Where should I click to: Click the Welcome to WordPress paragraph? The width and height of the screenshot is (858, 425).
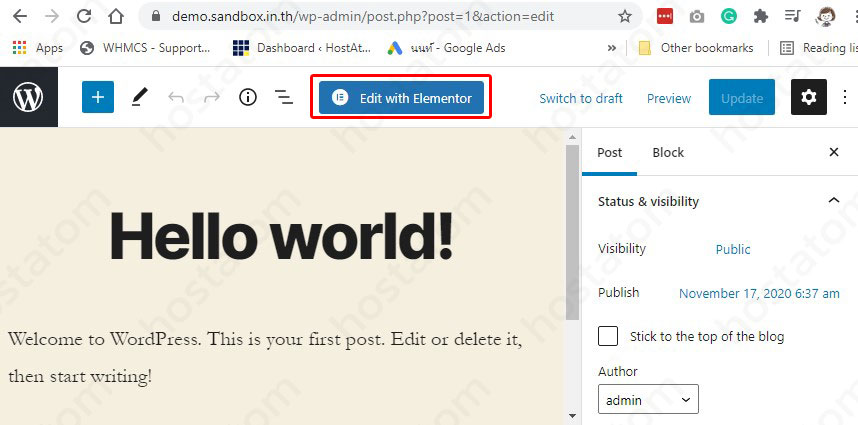(x=265, y=358)
